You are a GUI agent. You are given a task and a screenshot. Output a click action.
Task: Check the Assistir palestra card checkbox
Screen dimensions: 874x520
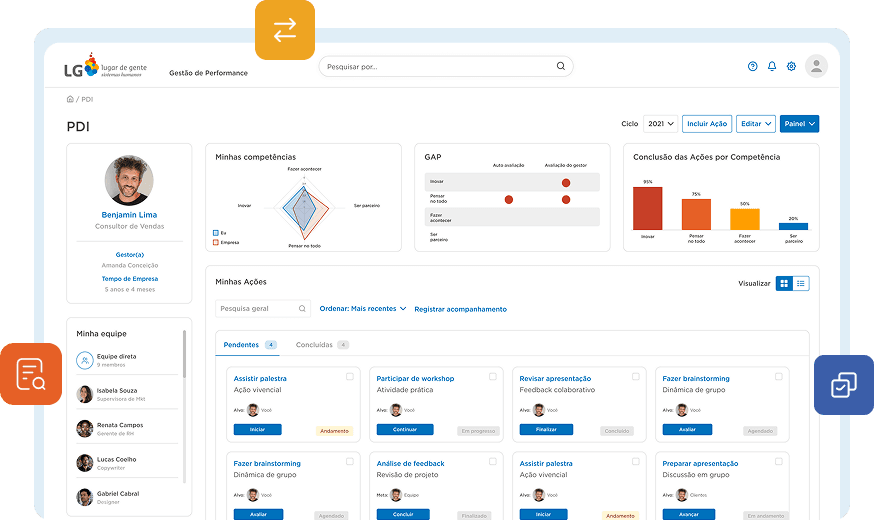(x=350, y=377)
